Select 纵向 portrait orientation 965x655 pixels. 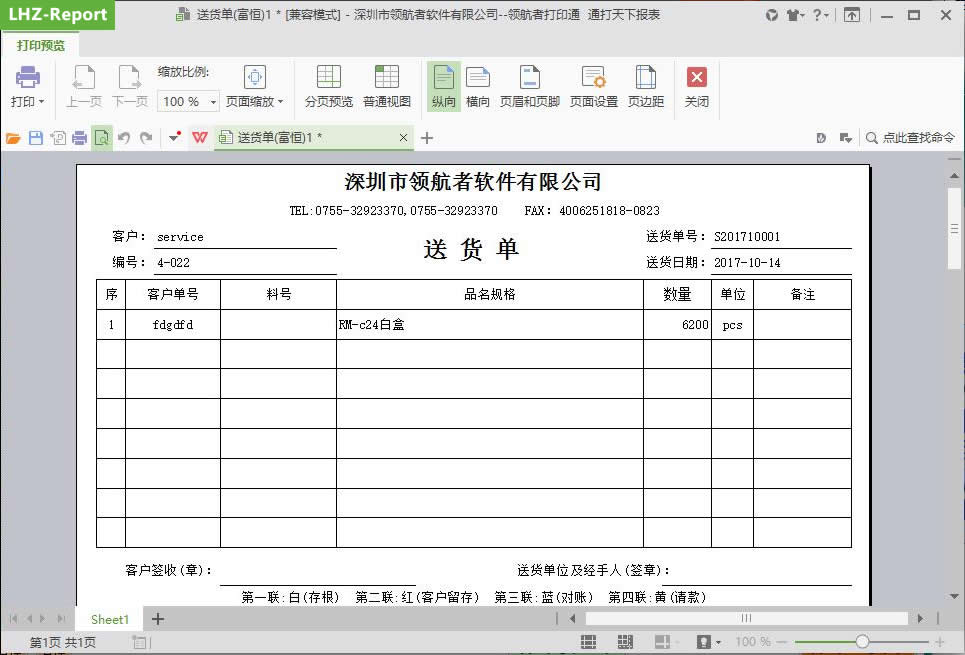[x=443, y=87]
